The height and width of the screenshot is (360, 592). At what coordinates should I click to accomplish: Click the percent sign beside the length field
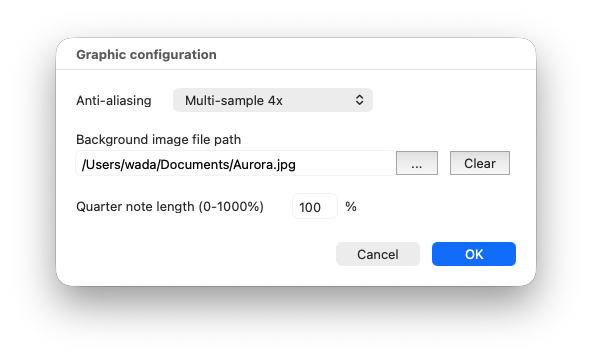(351, 206)
